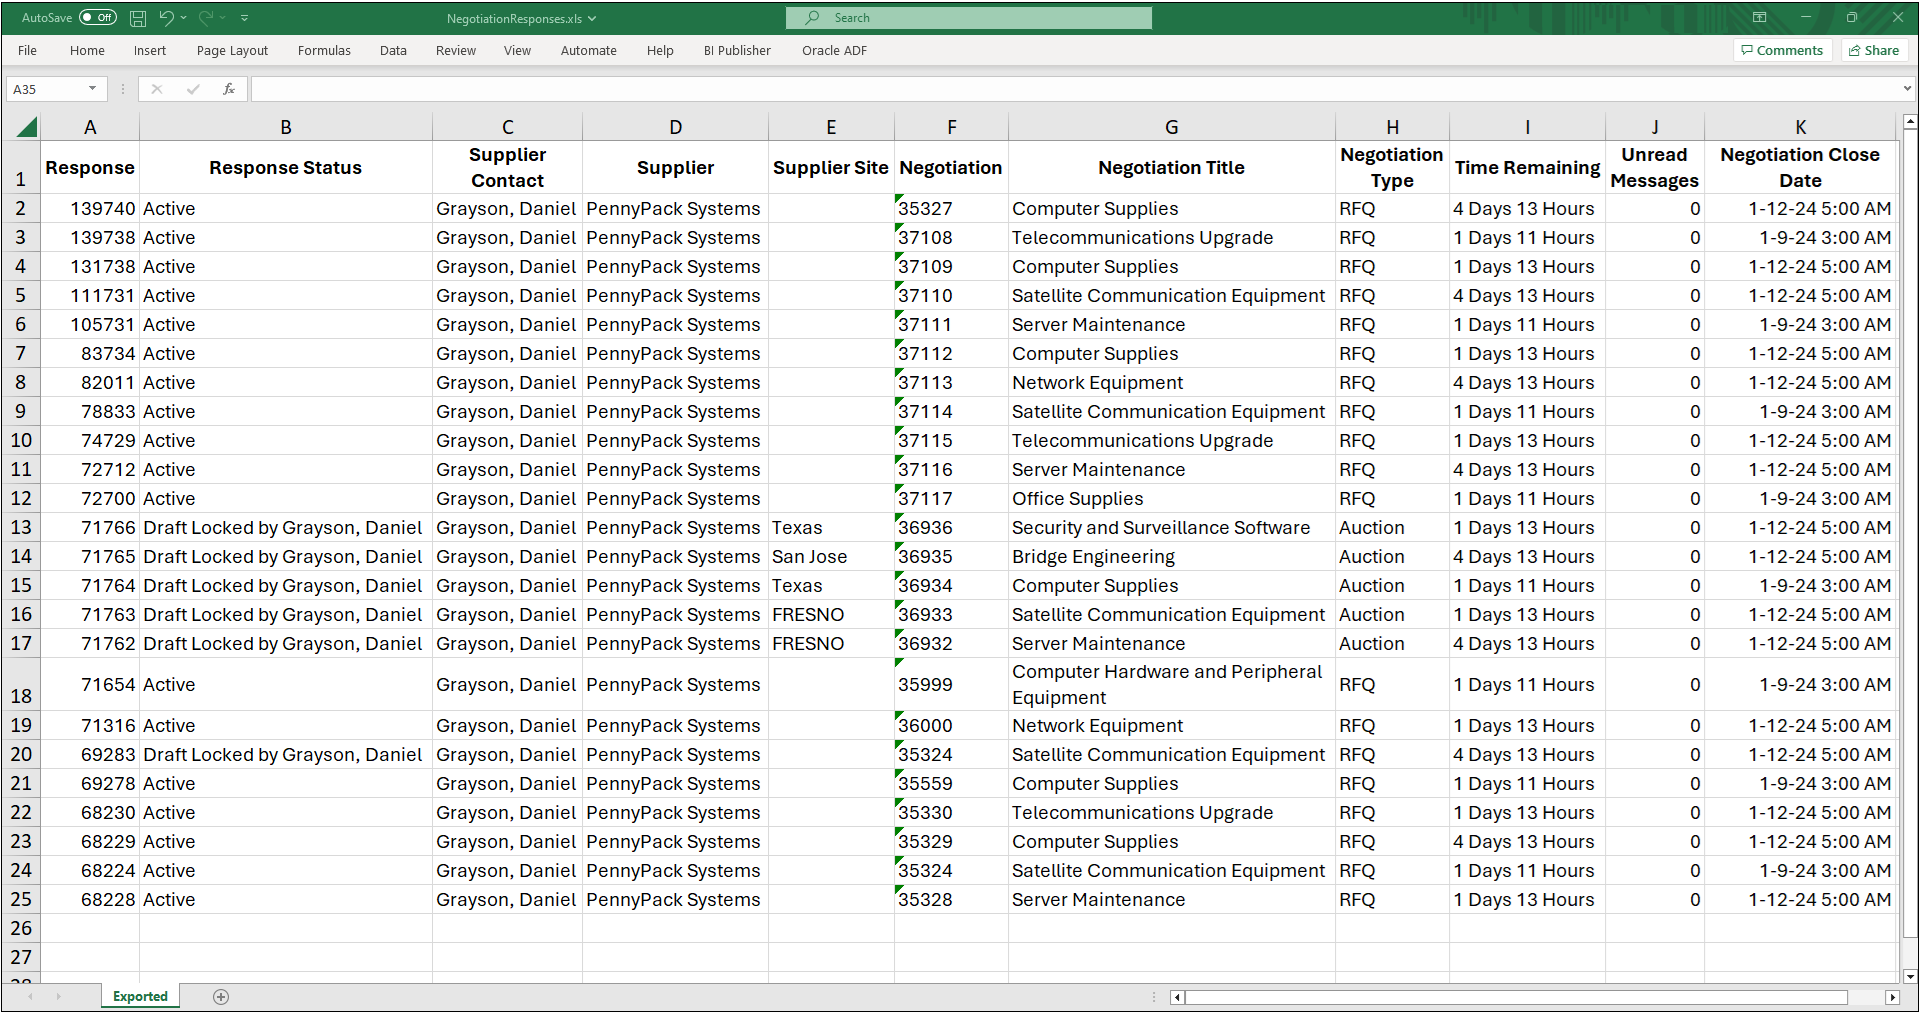Open the Ribbon Display Options icon
The height and width of the screenshot is (1012, 1920).
coord(1759,18)
